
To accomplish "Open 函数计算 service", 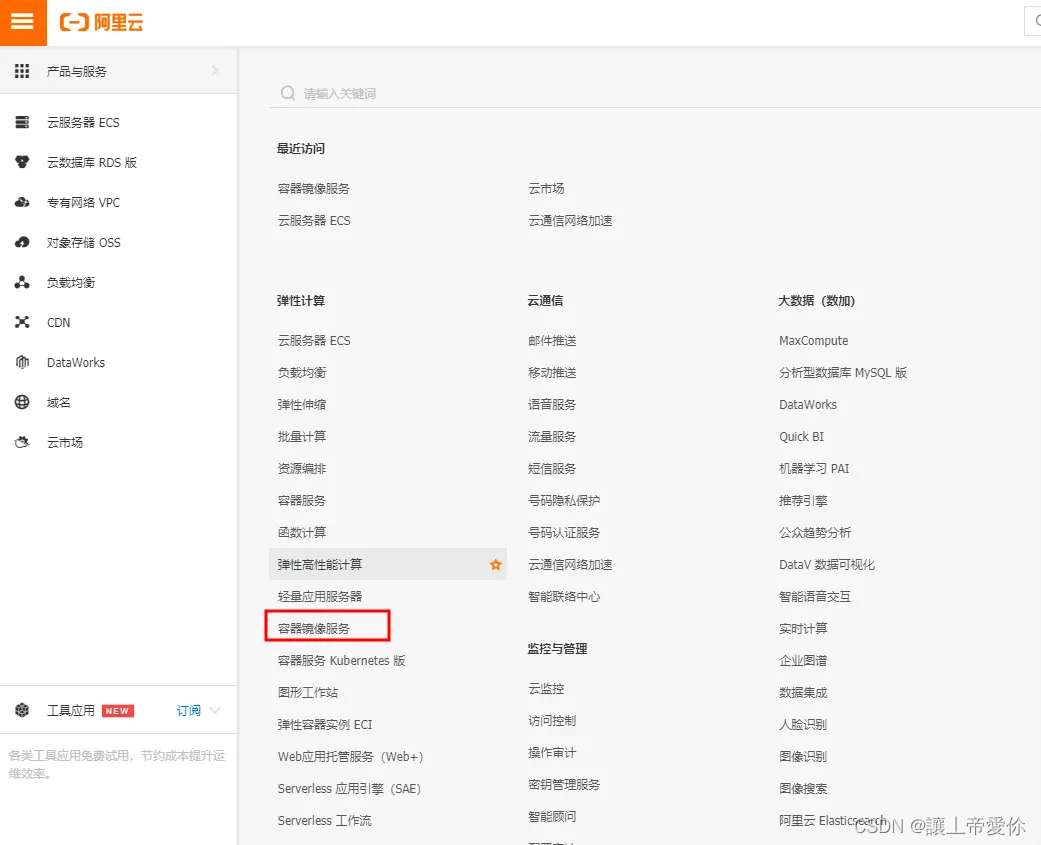I will pos(301,532).
